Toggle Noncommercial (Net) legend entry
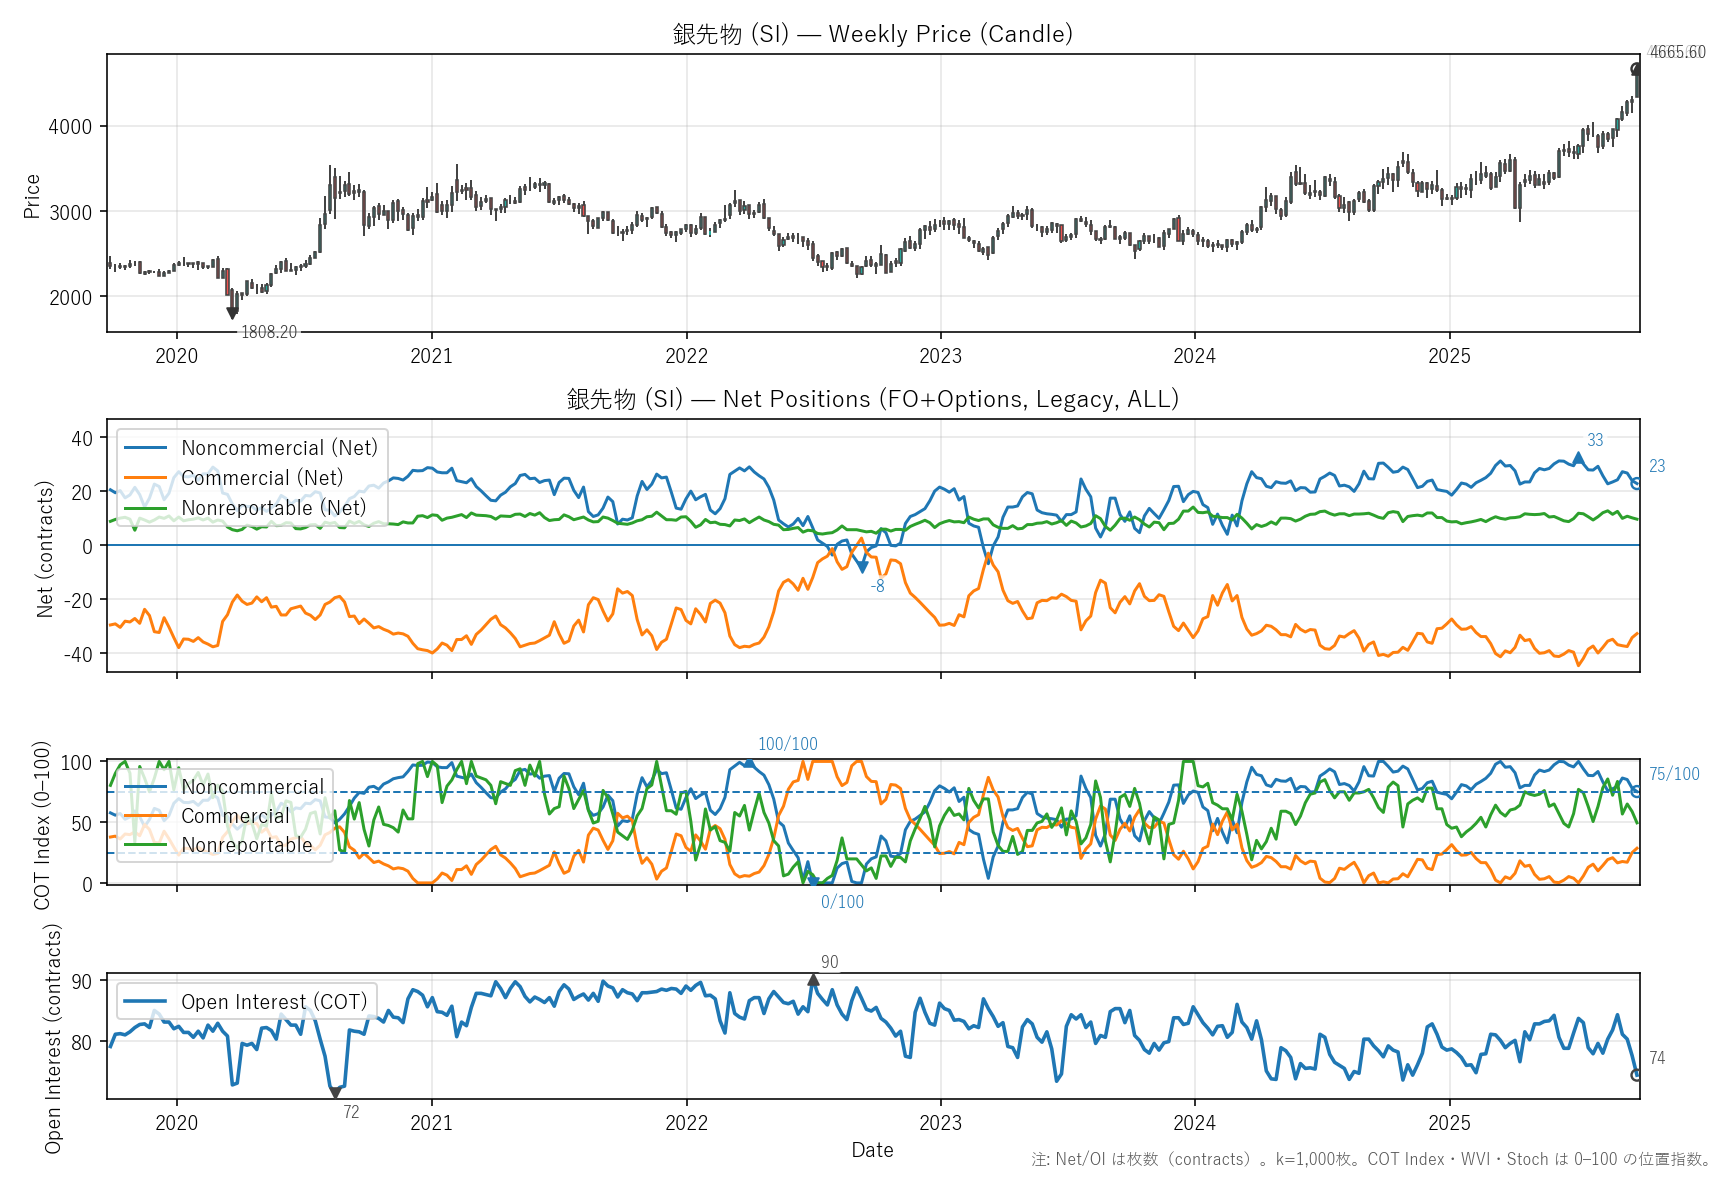 click(279, 448)
